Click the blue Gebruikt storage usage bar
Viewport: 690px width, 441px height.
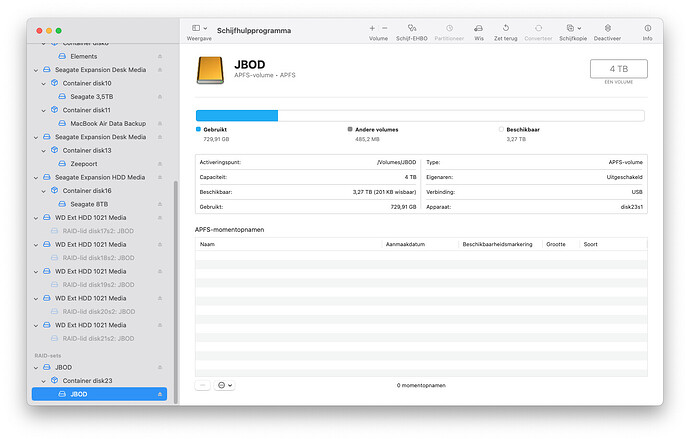pyautogui.click(x=237, y=115)
